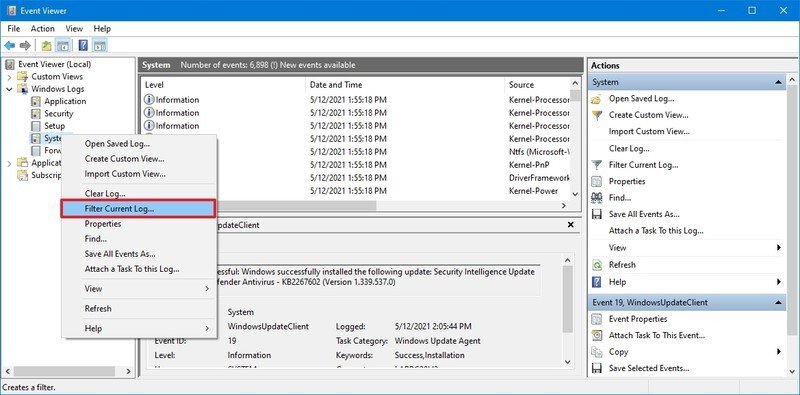Click Clear Log in the Actions pane

pyautogui.click(x=629, y=149)
